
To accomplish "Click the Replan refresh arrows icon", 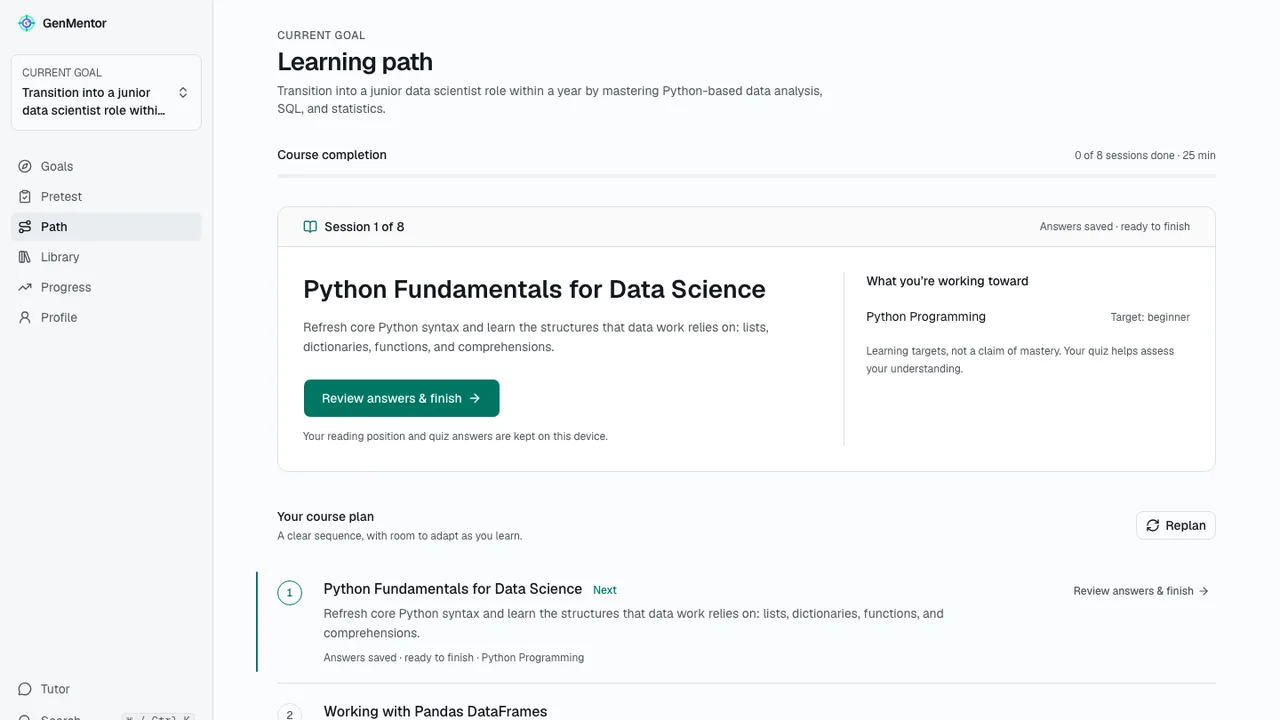I will click(x=1153, y=525).
